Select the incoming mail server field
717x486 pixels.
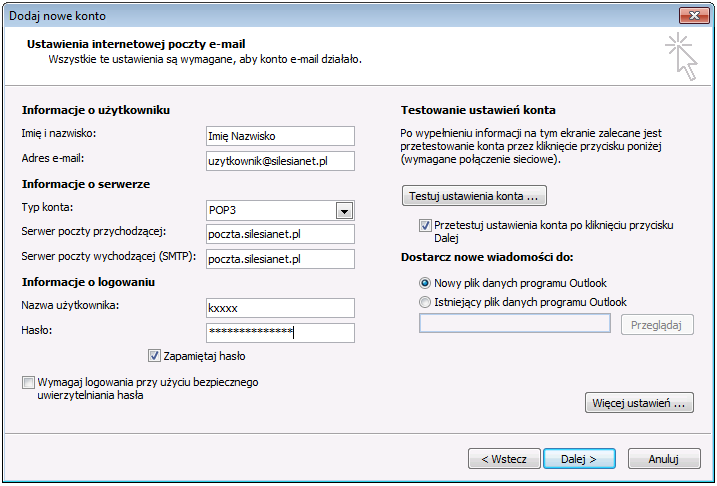[x=279, y=234]
